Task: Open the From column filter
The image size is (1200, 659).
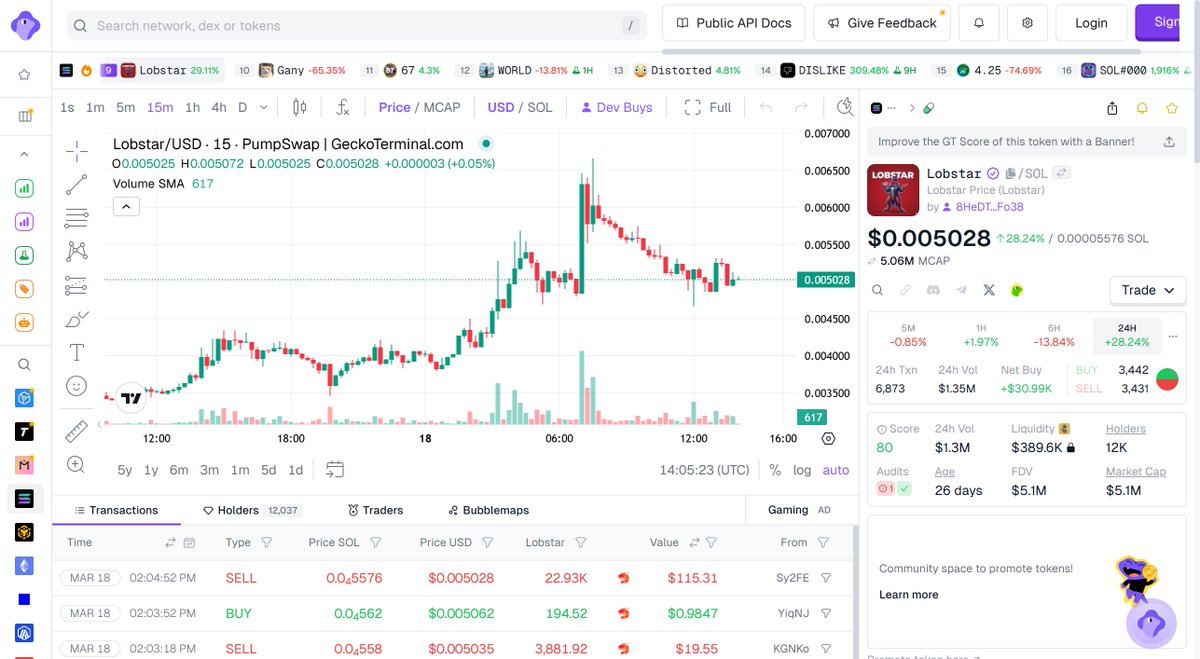Action: (823, 543)
